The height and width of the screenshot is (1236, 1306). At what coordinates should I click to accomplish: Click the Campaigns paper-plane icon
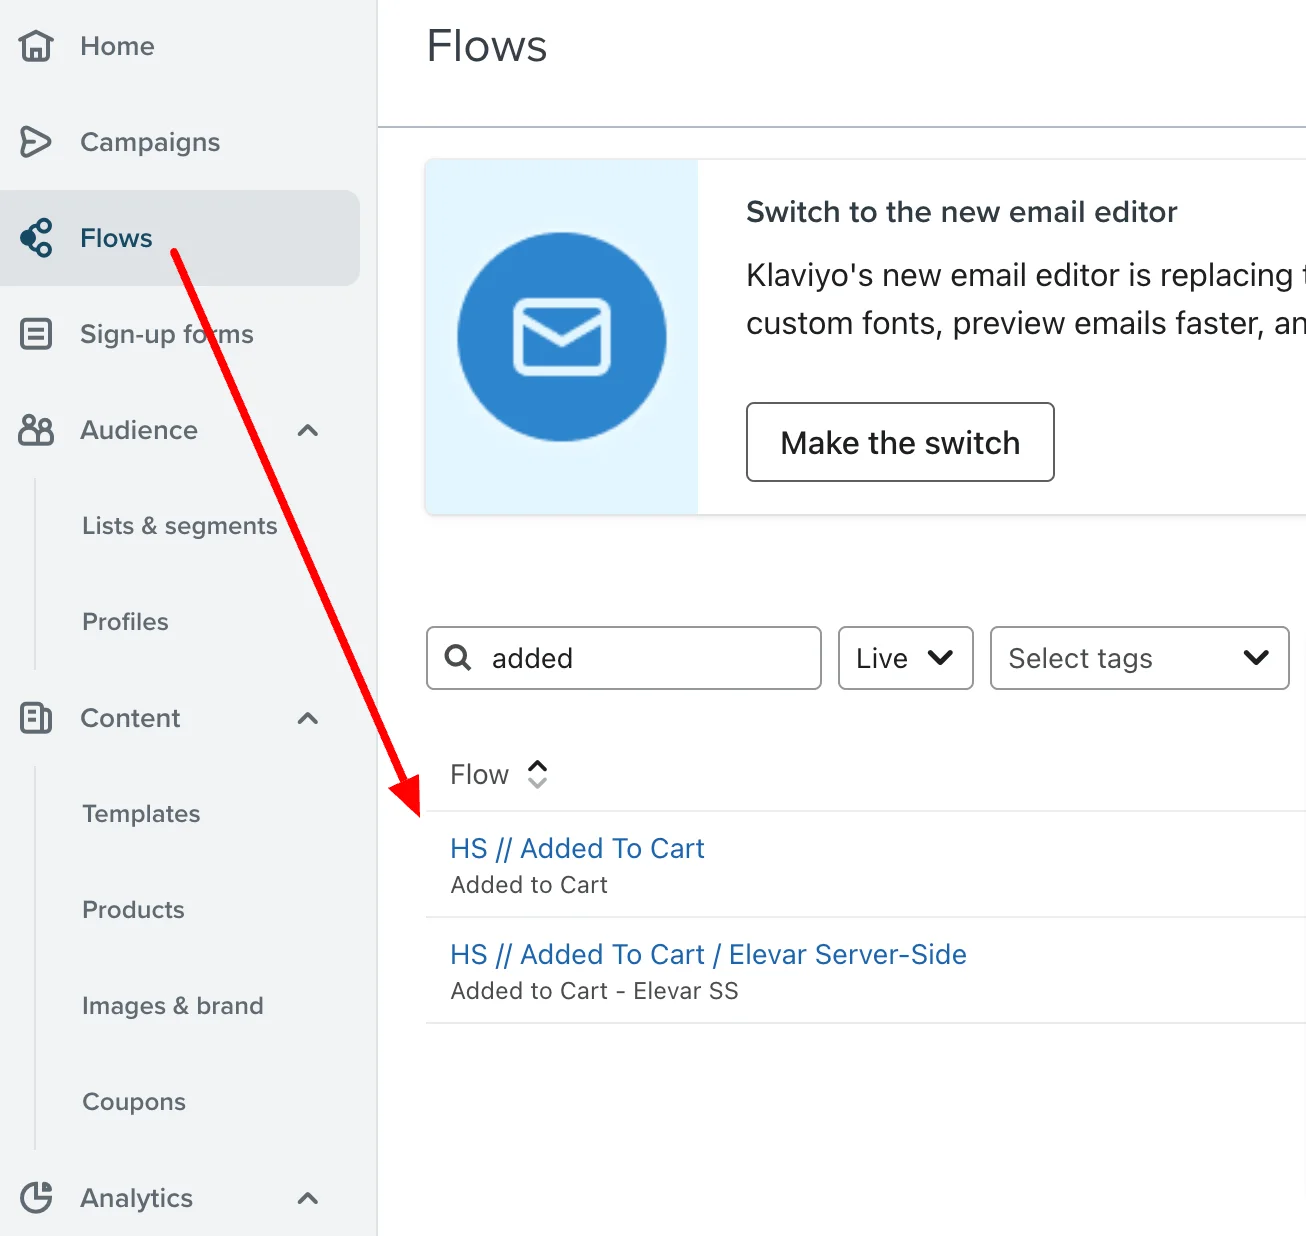pos(36,142)
